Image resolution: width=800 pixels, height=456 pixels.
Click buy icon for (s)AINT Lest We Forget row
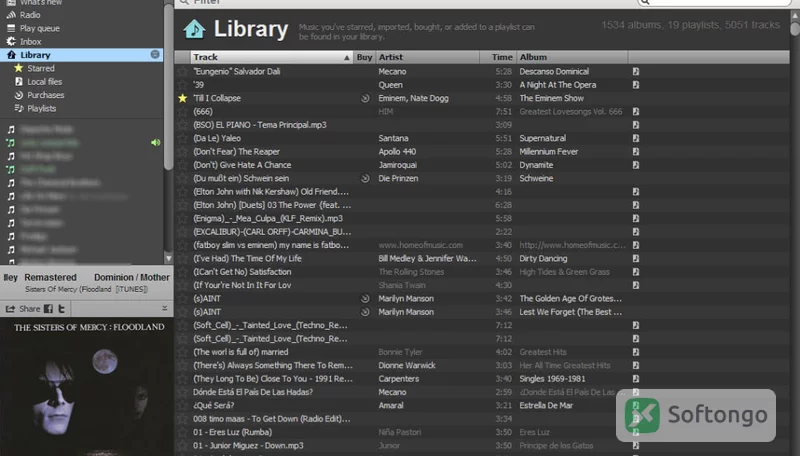pyautogui.click(x=365, y=312)
